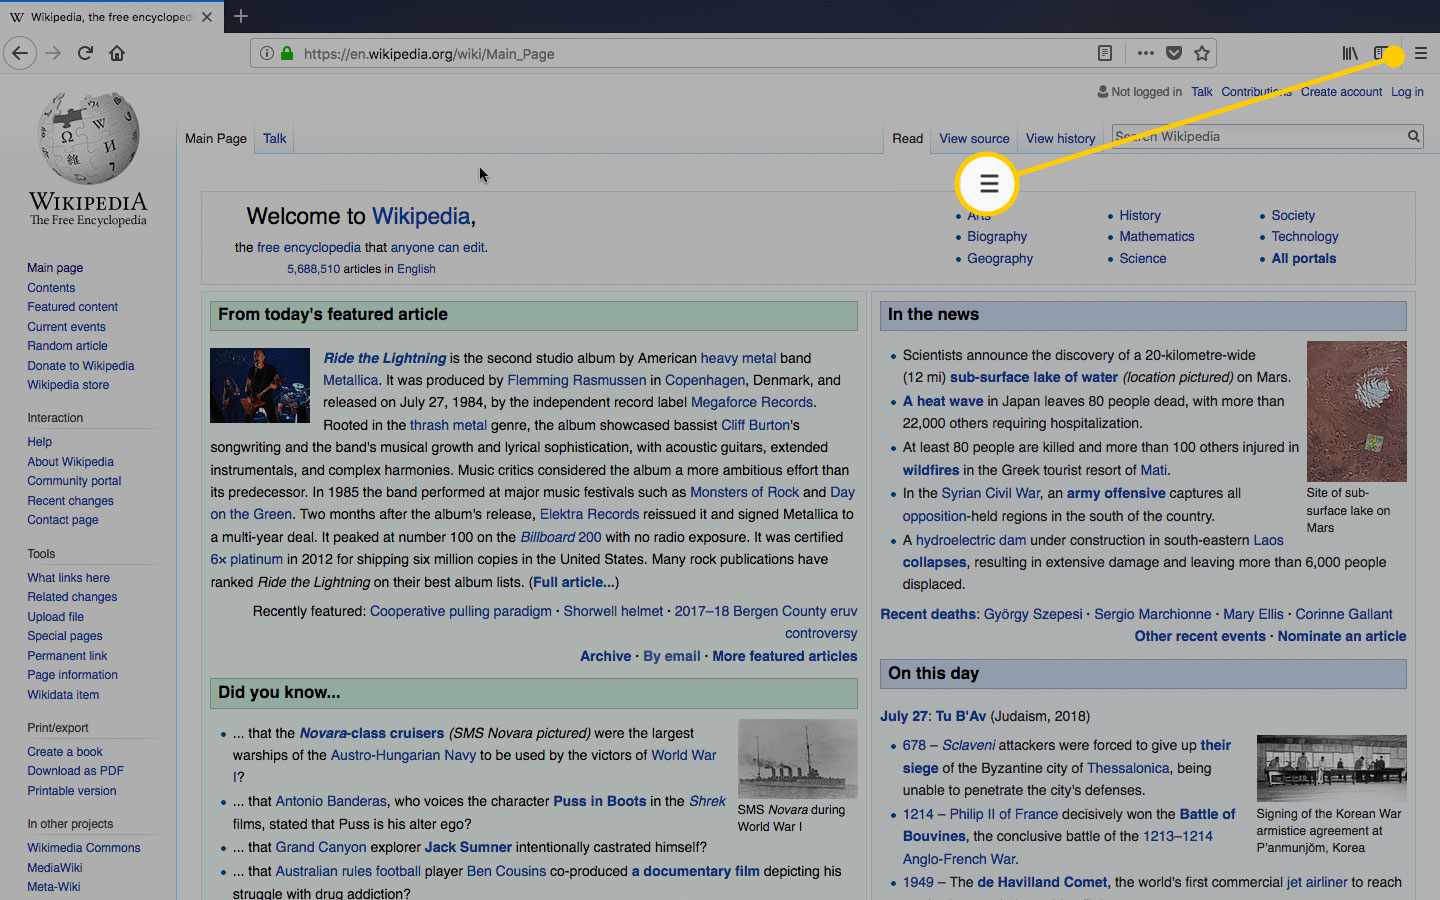Save the page to Pocket
Image resolution: width=1440 pixels, height=900 pixels.
(1174, 54)
